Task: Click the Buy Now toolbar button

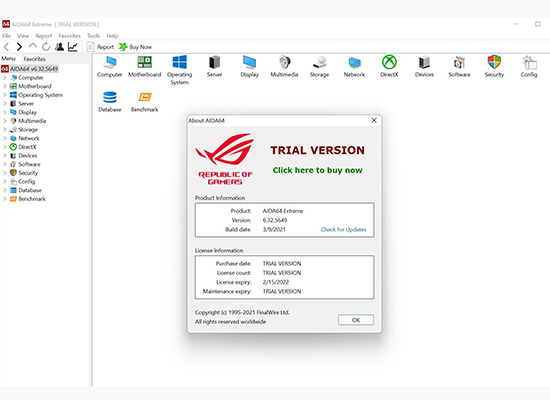Action: click(x=135, y=47)
